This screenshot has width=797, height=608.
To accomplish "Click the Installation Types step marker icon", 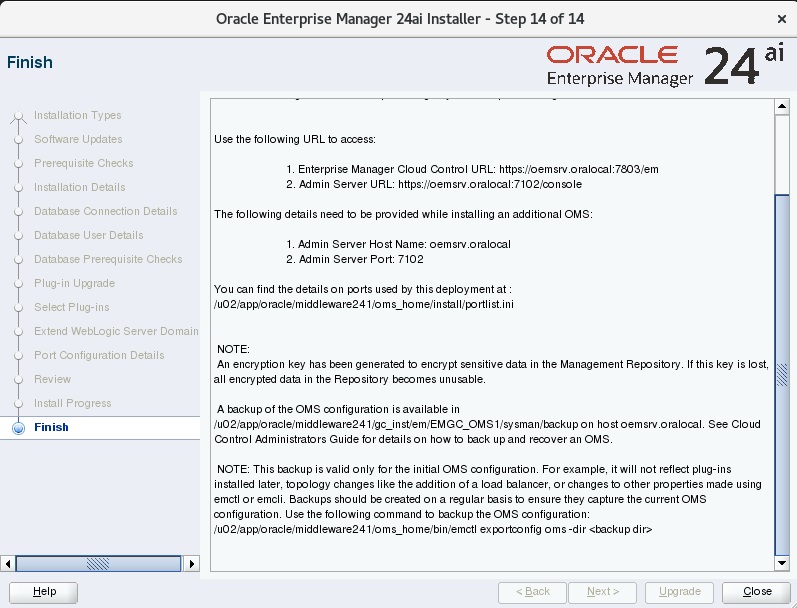I will click(x=18, y=117).
